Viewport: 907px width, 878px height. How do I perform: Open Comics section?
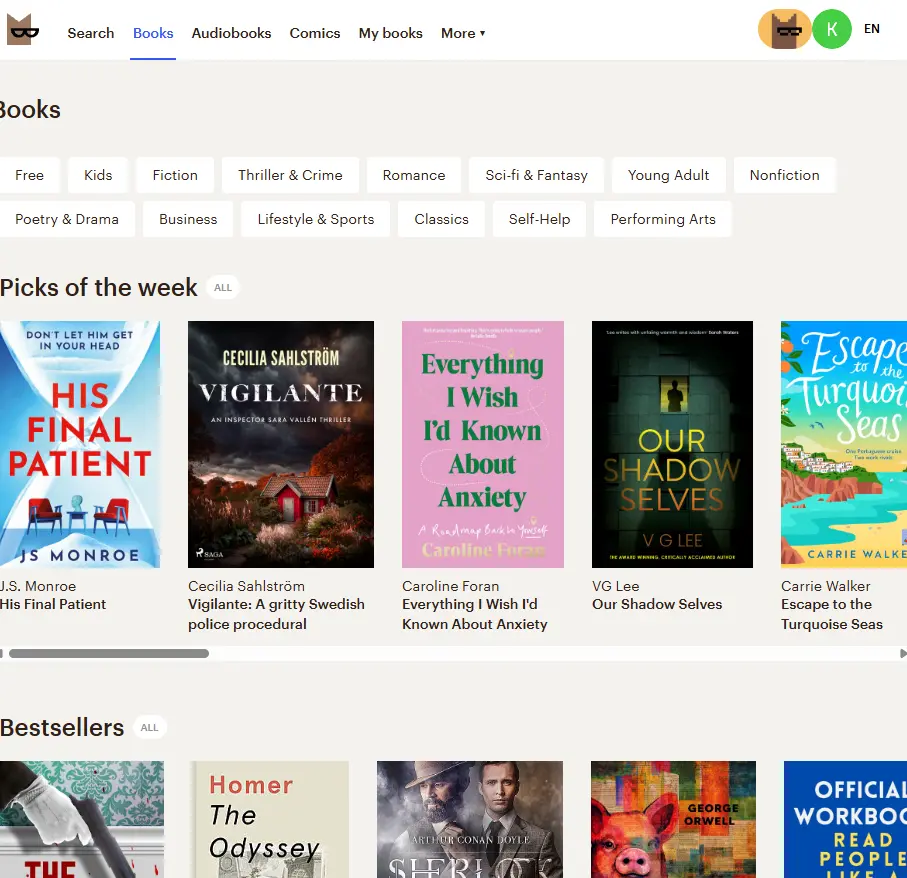click(x=315, y=34)
